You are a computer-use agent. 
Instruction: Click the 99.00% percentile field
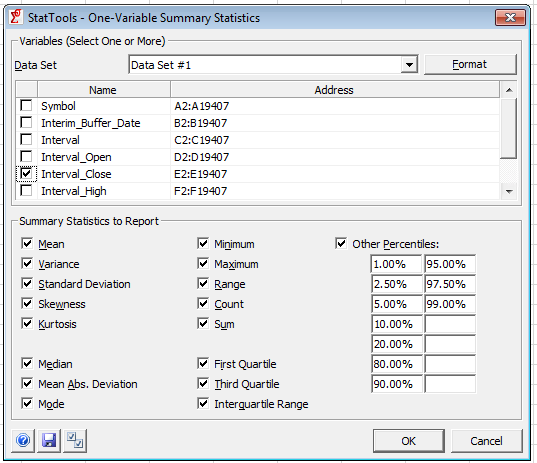[x=450, y=304]
